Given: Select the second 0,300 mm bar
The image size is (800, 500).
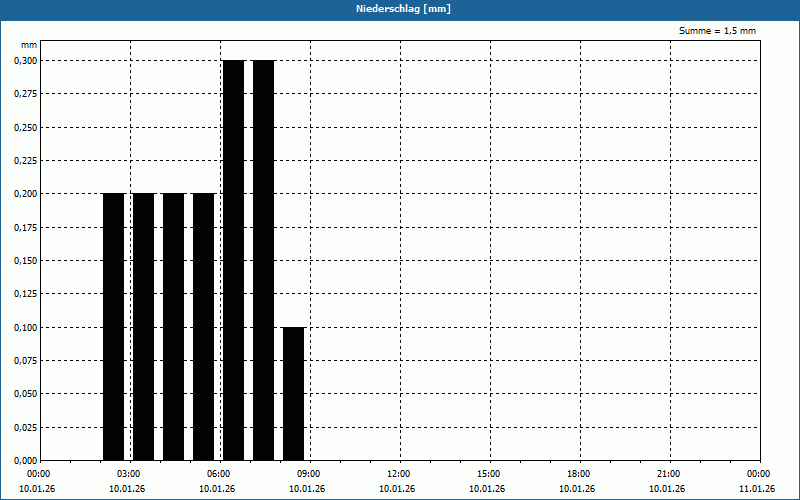Looking at the screenshot, I should click(263, 260).
